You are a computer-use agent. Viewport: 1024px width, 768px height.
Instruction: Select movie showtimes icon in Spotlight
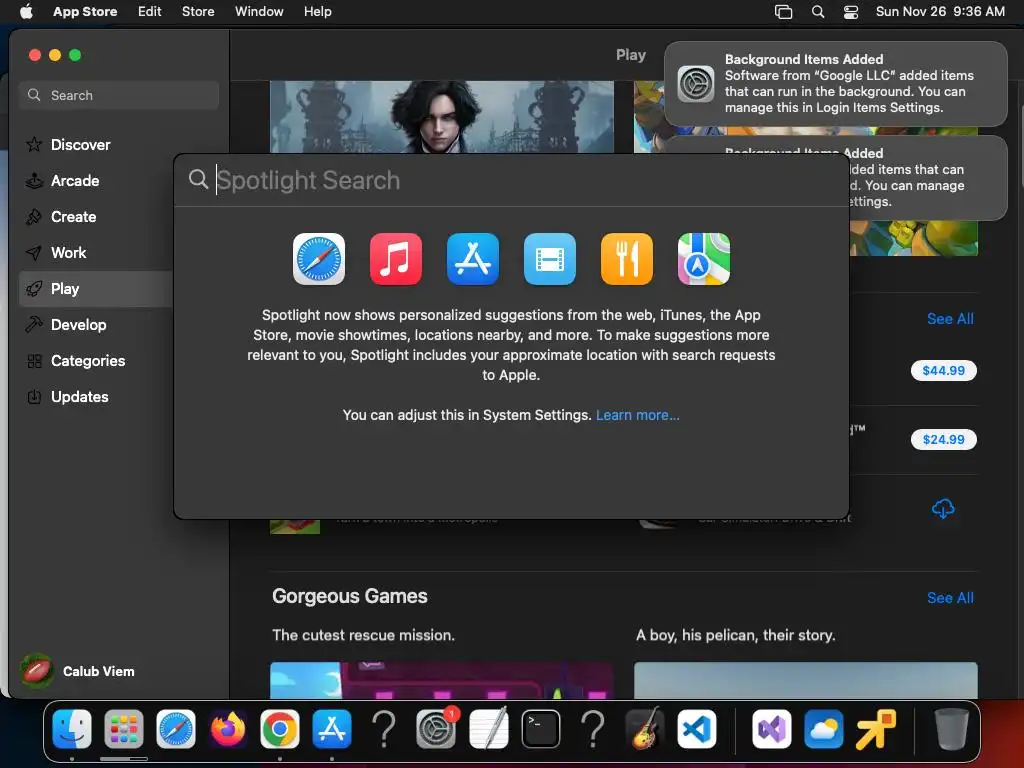(550, 259)
